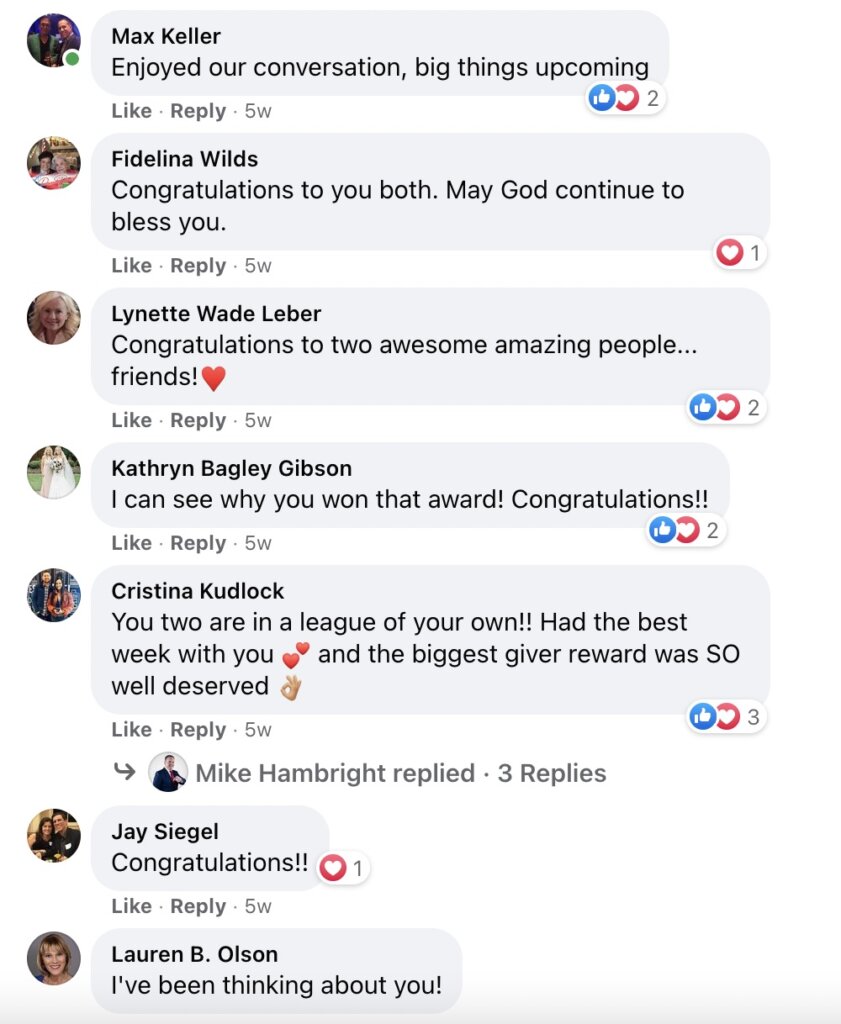Click the reply arrow icon beside Mike Hambright
The image size is (841, 1024).
pyautogui.click(x=125, y=772)
